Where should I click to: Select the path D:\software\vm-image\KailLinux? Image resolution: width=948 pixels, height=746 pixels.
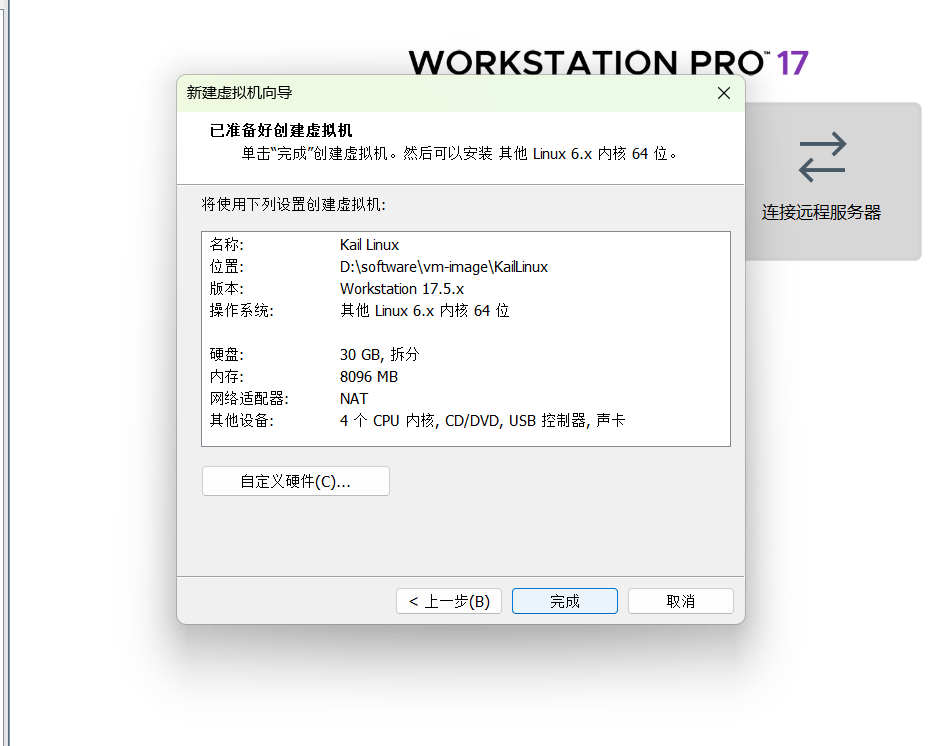(444, 267)
